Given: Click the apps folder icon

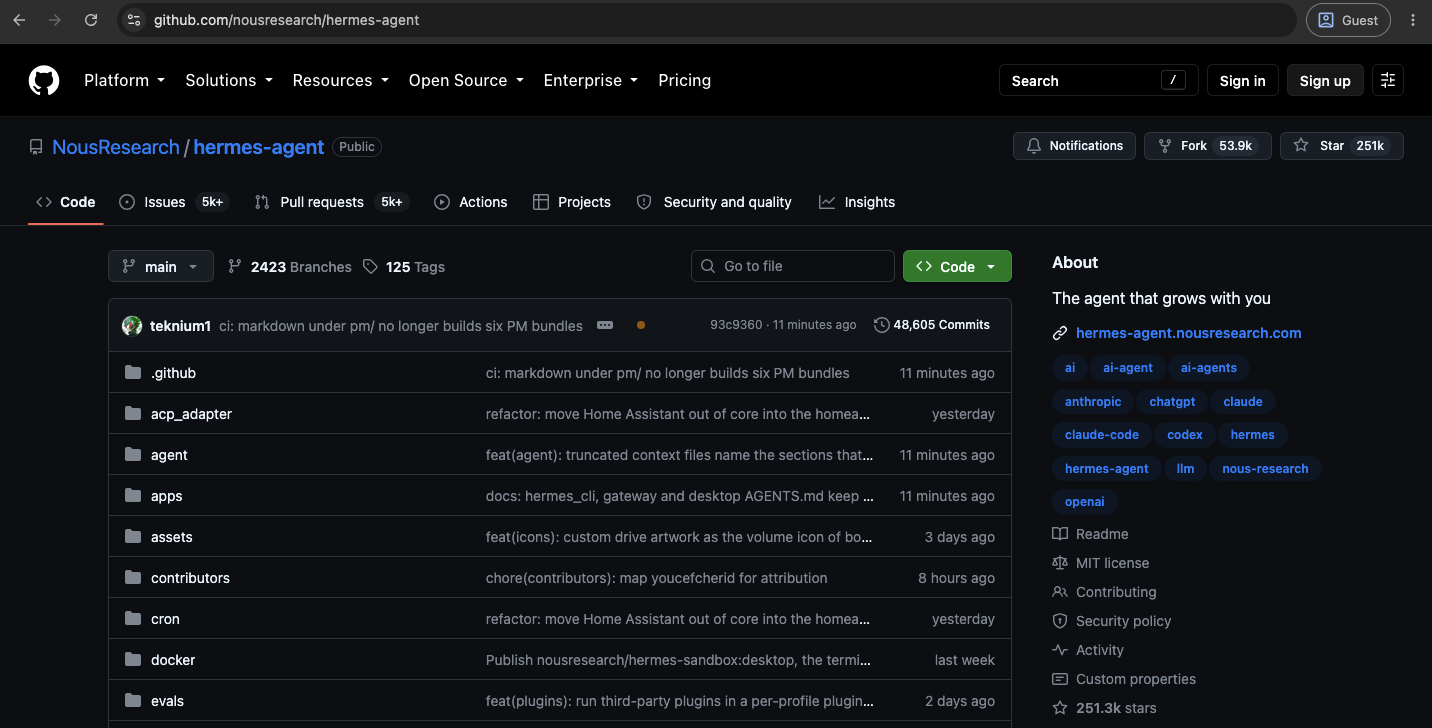Looking at the screenshot, I should [133, 496].
